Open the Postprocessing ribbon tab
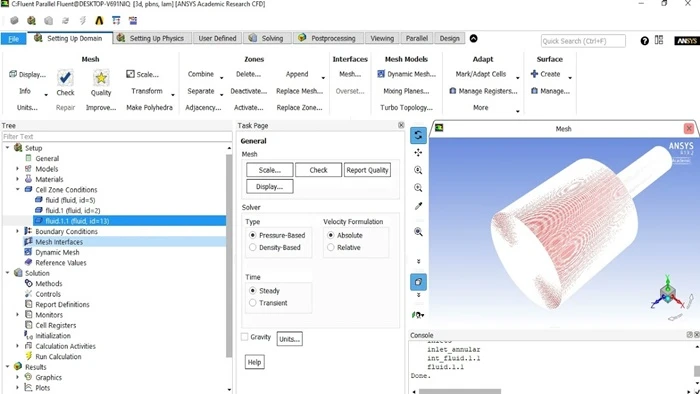The image size is (700, 394). 328,38
